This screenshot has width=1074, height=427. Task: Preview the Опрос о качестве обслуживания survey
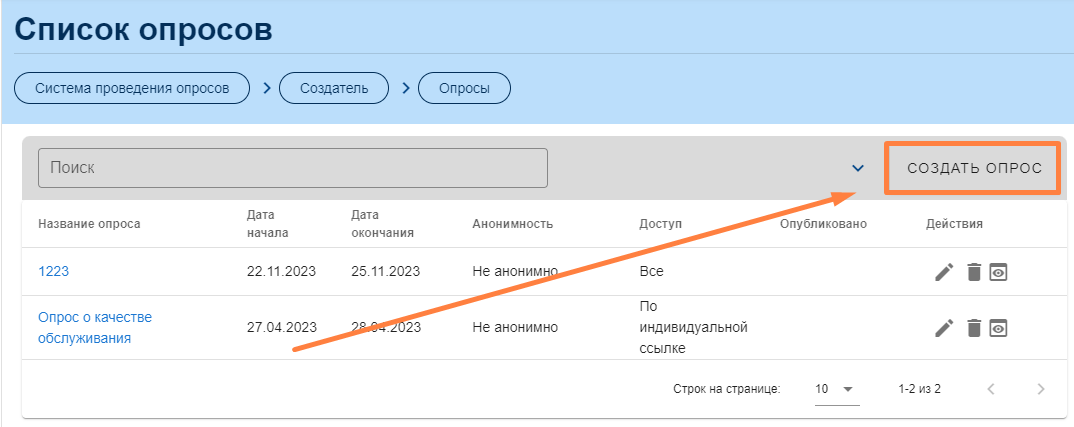click(x=997, y=327)
